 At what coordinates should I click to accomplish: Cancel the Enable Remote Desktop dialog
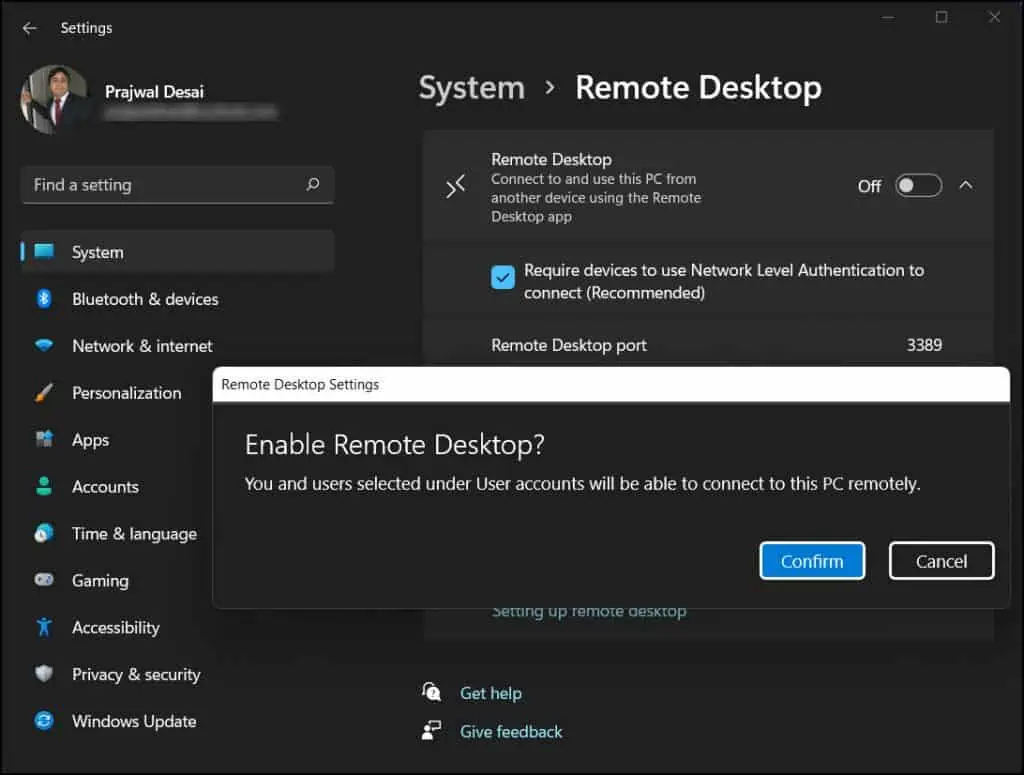pyautogui.click(x=941, y=561)
